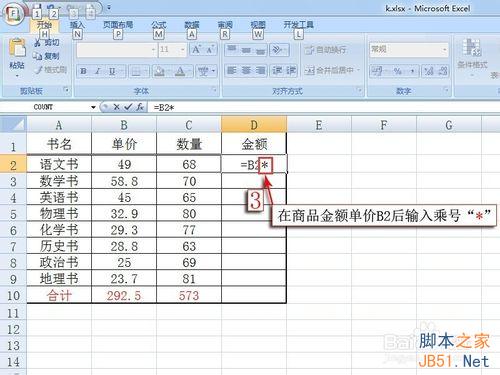Viewport: 500px width, 375px height.
Task: Open the Clipboard (剪贴板) group dialog launcher
Action: (x=66, y=90)
